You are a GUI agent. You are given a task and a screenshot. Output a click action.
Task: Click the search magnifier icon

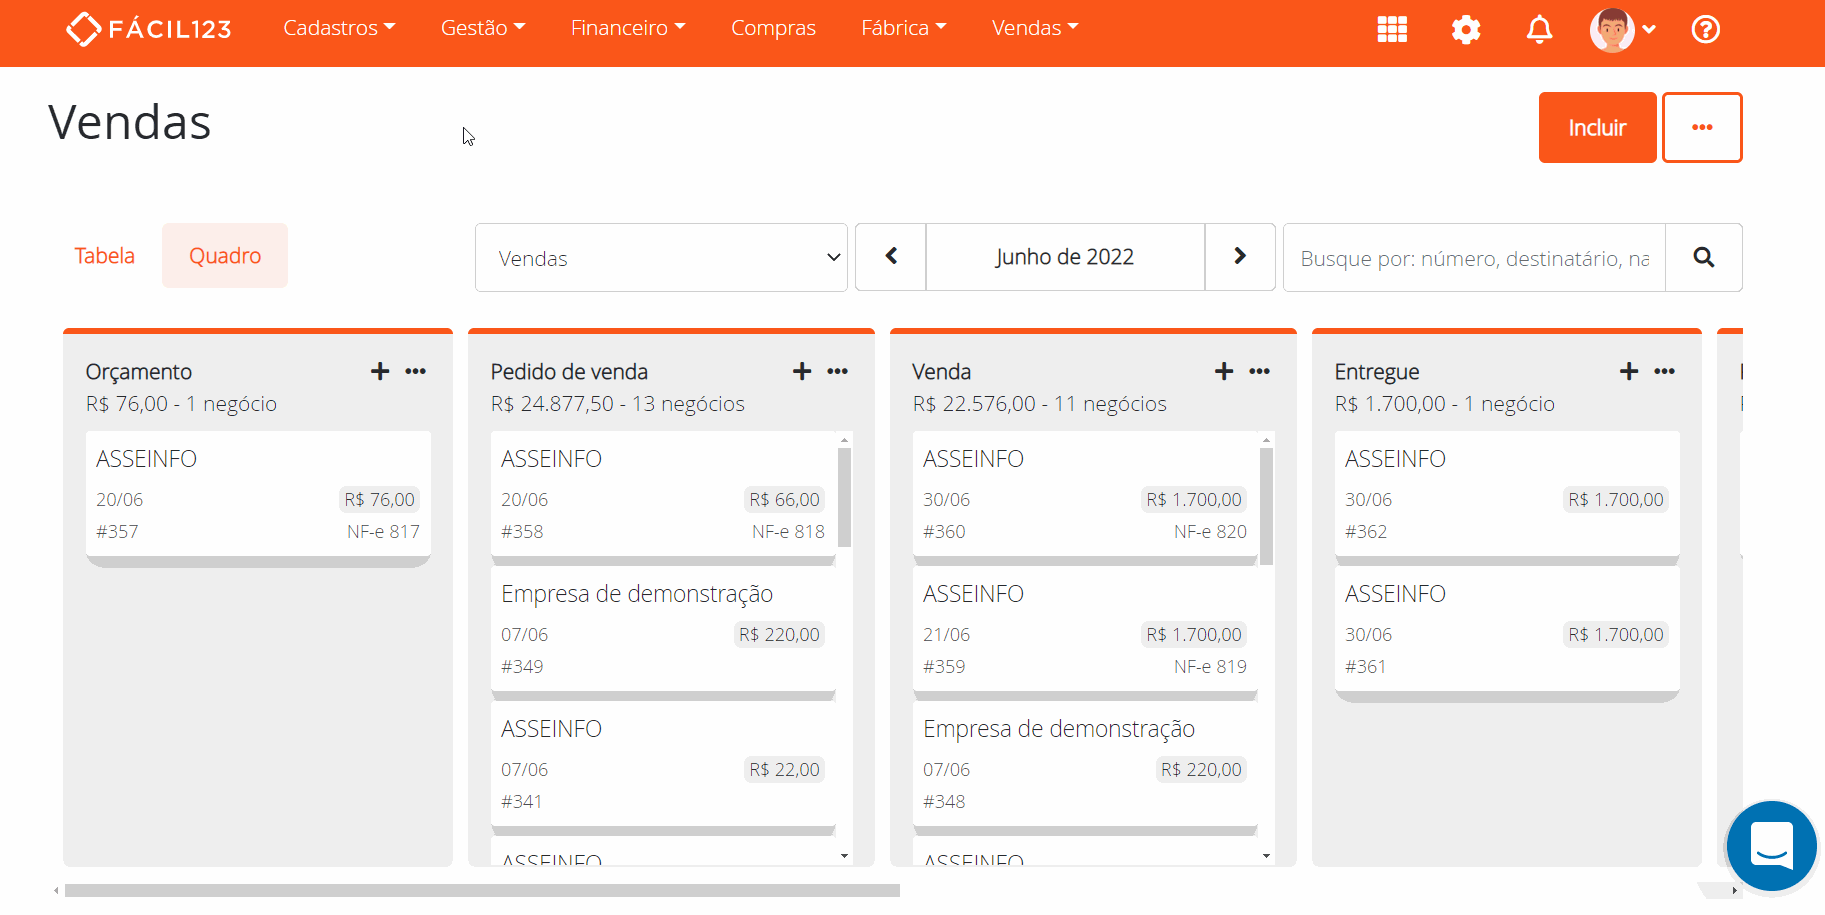pyautogui.click(x=1703, y=257)
